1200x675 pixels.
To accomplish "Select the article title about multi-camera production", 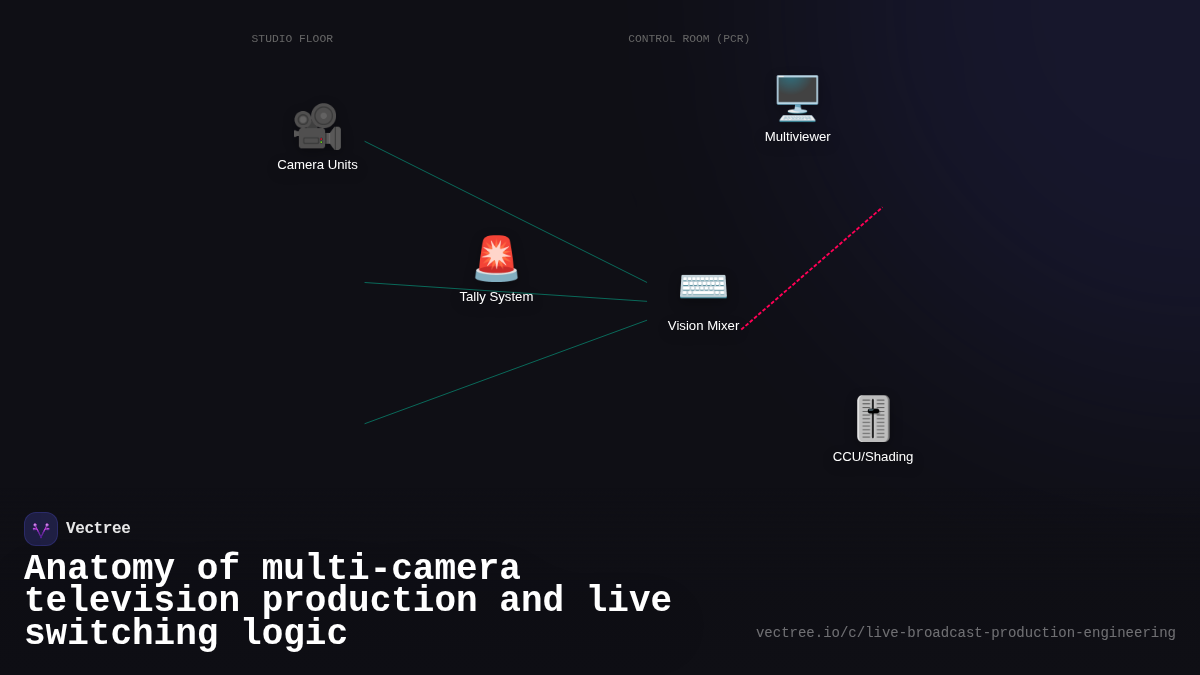I will (x=347, y=600).
